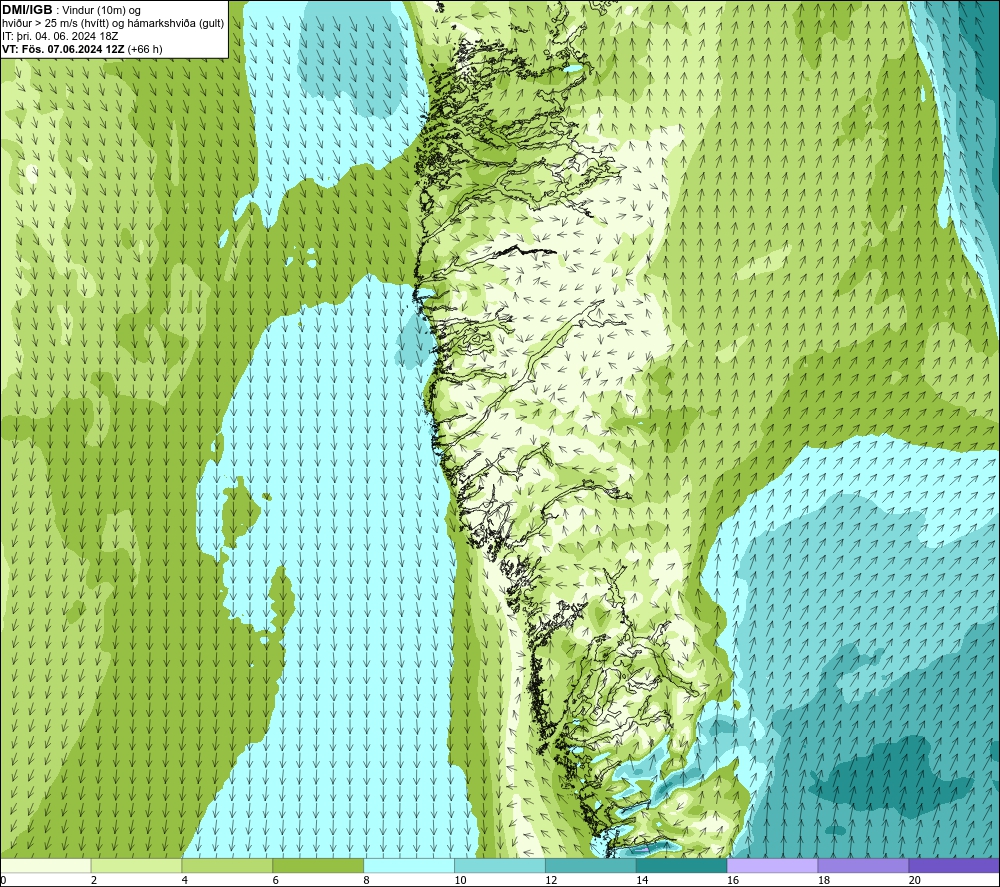Click the turquoise 10–12 m/s legend swatch
Viewport: 1000px width, 887px height.
point(500,866)
